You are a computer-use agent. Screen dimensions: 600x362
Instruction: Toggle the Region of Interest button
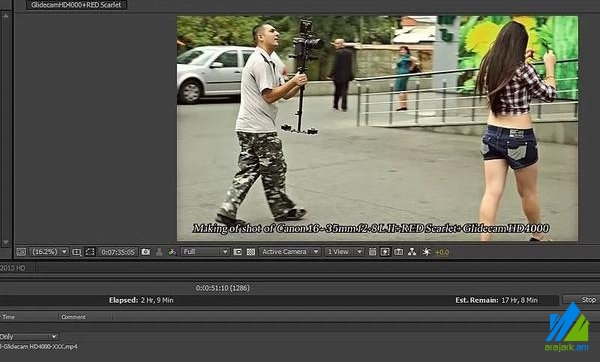click(238, 252)
